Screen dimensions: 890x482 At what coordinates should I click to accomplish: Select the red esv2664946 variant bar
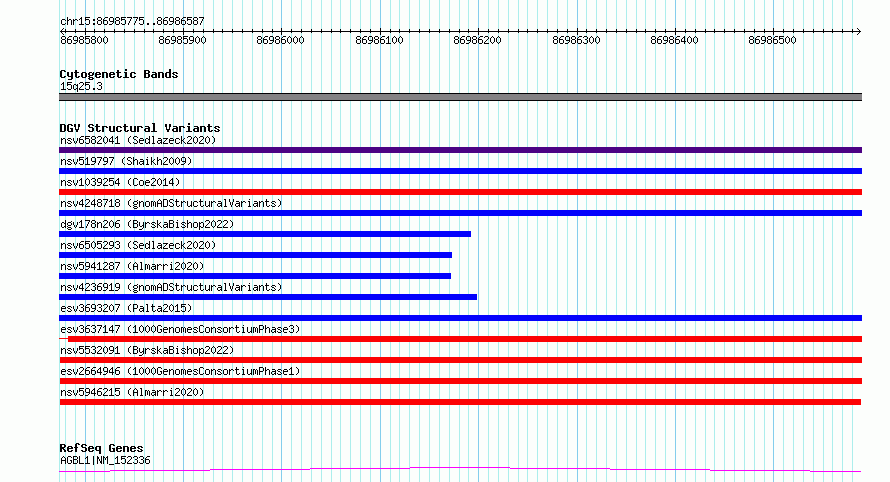[x=460, y=381]
